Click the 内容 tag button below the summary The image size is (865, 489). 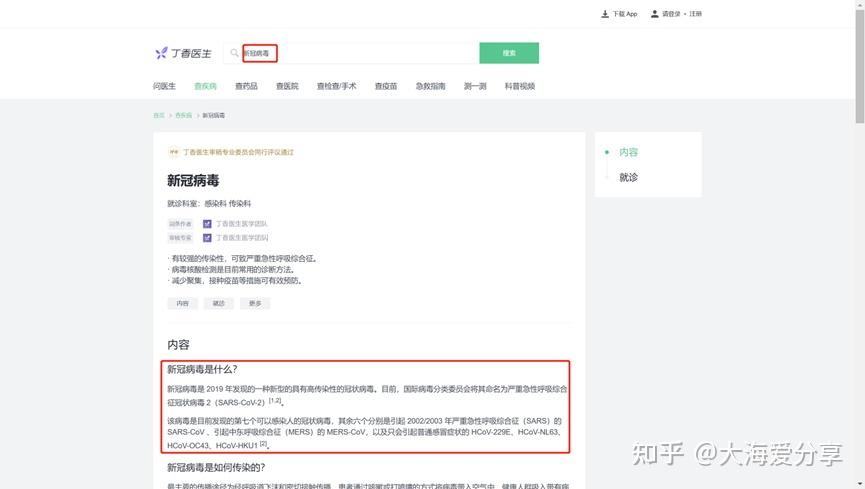pyautogui.click(x=183, y=304)
